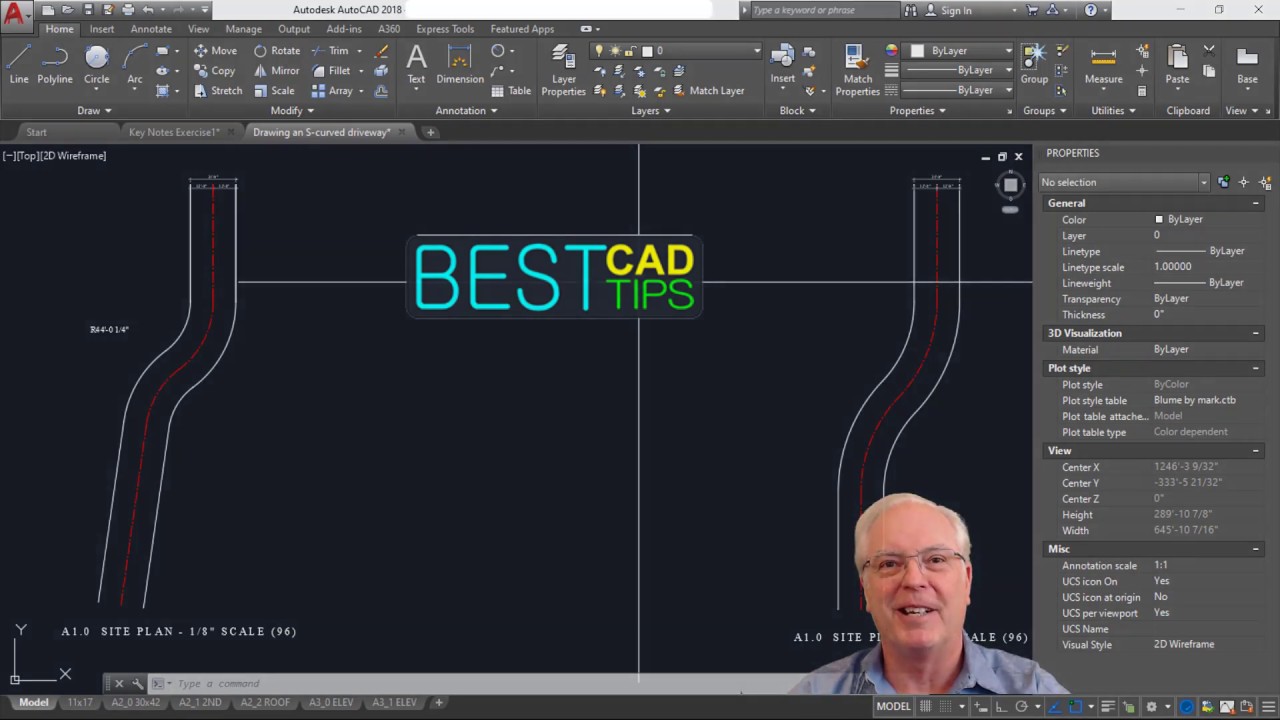The height and width of the screenshot is (720, 1280).
Task: Select the Fillet tool
Action: point(331,71)
